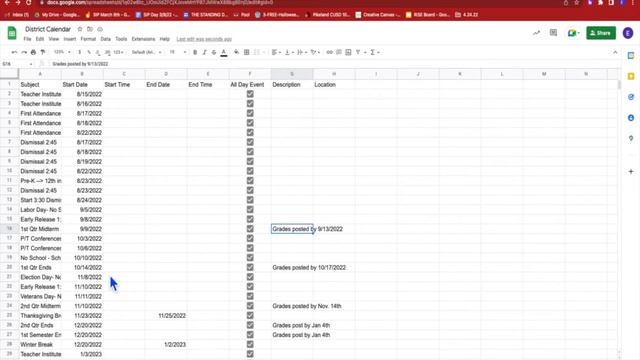Open the functions dropdown

[x=375, y=52]
